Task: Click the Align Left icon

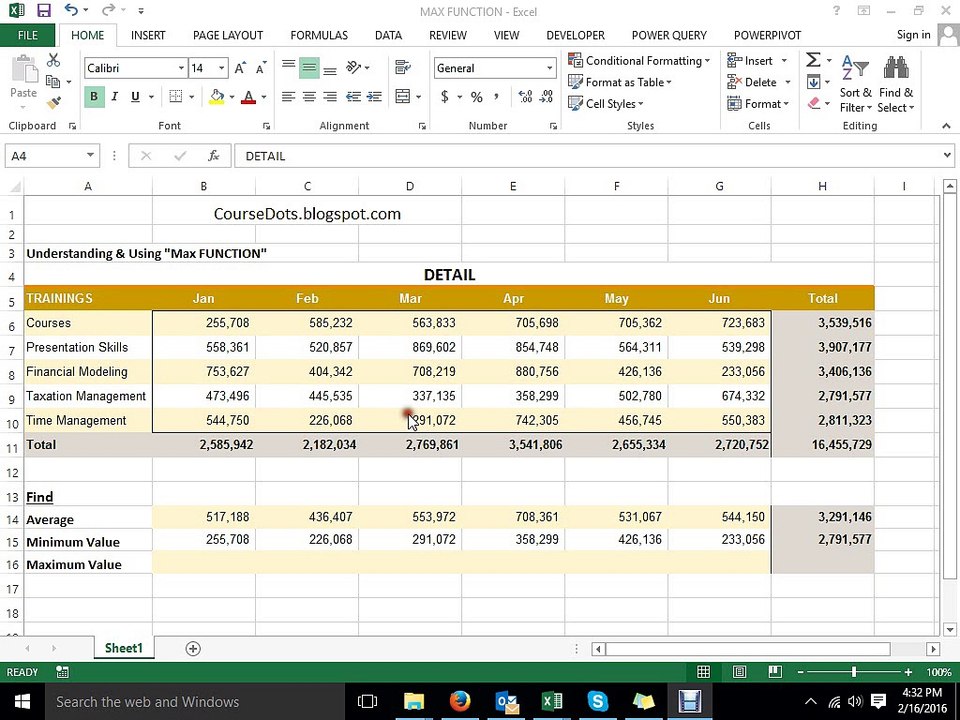Action: [288, 97]
